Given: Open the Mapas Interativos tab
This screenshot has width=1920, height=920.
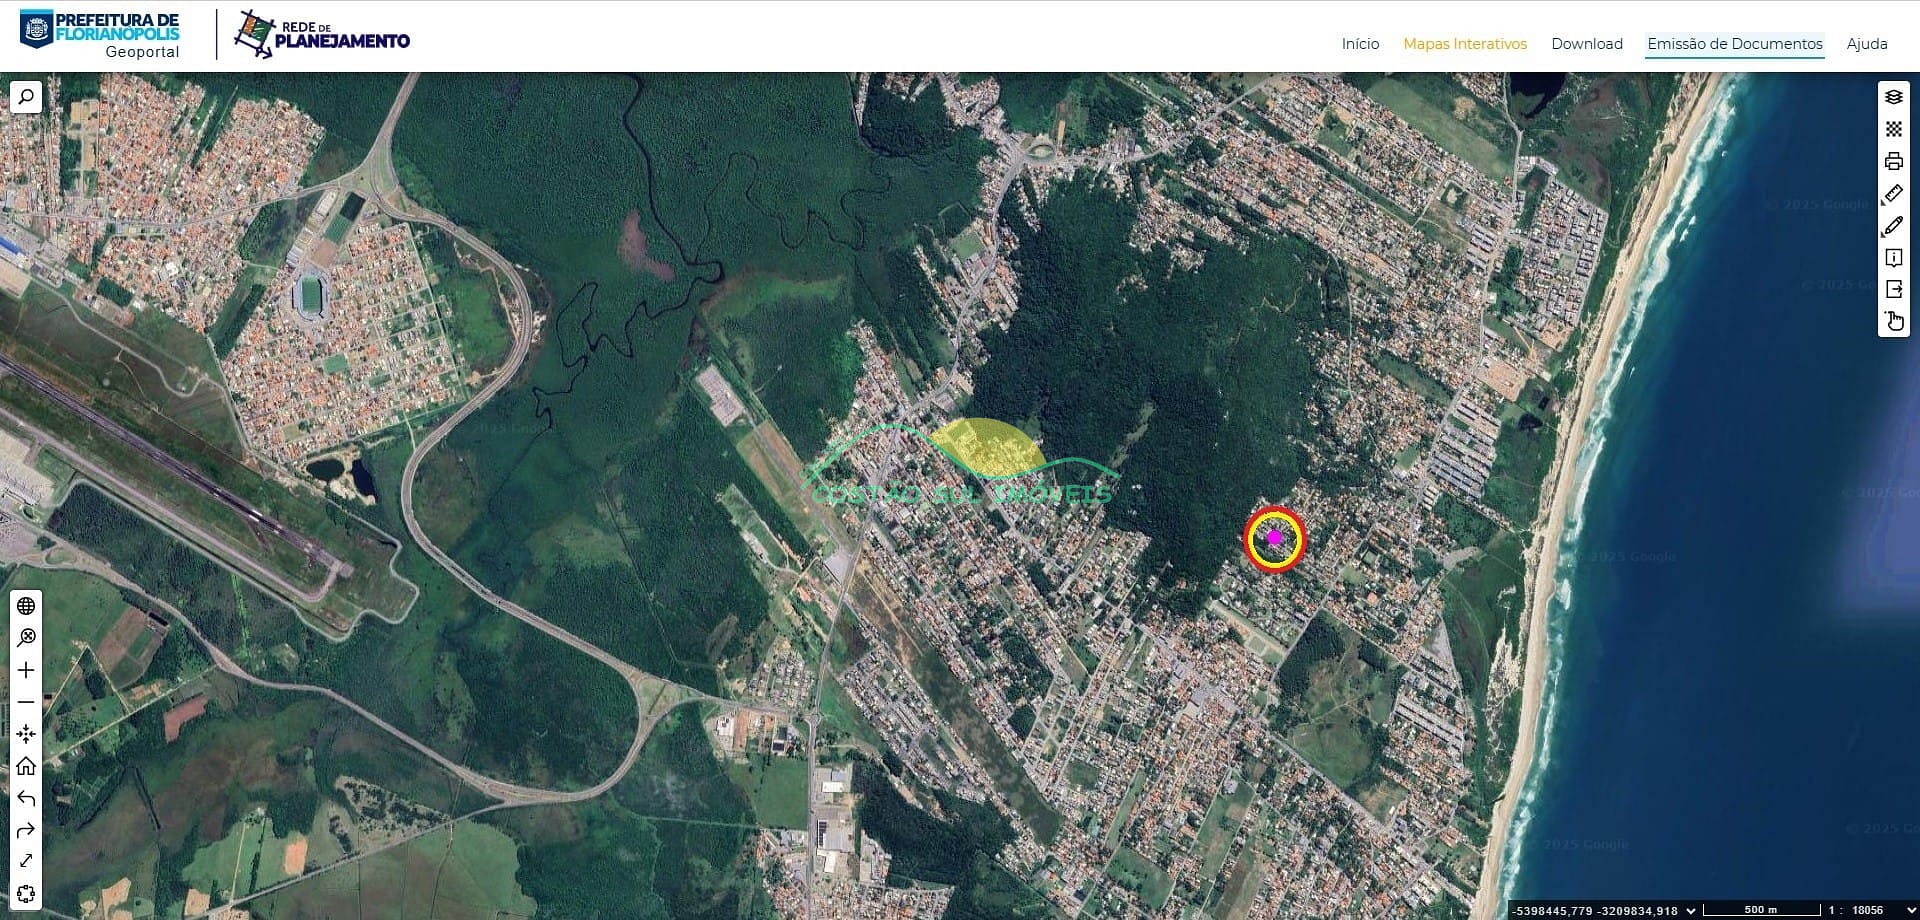Looking at the screenshot, I should click(x=1464, y=44).
